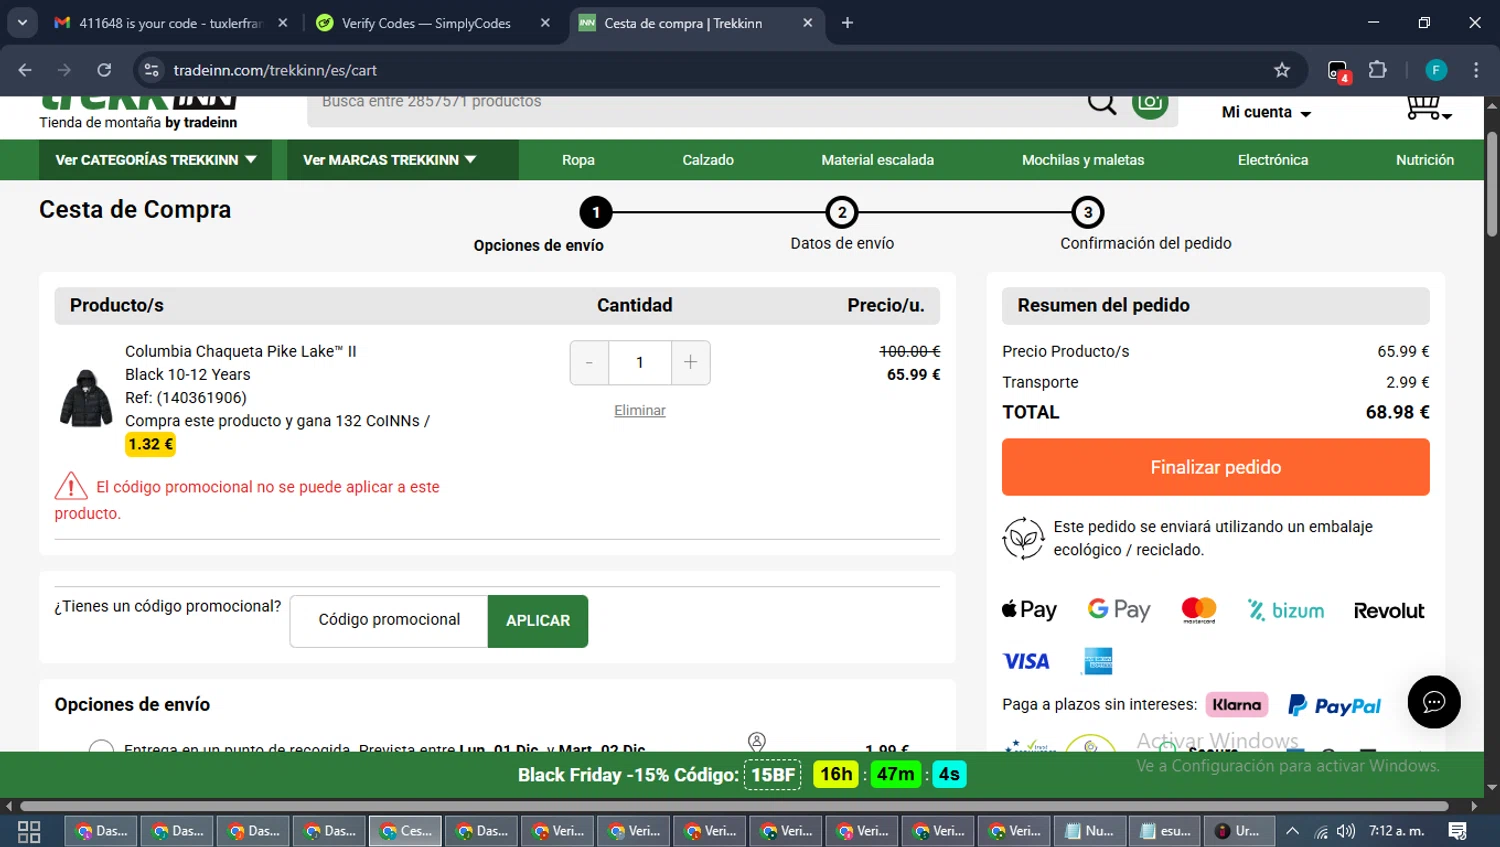Image resolution: width=1500 pixels, height=847 pixels.
Task: Click the Klarna badge
Action: (1237, 705)
